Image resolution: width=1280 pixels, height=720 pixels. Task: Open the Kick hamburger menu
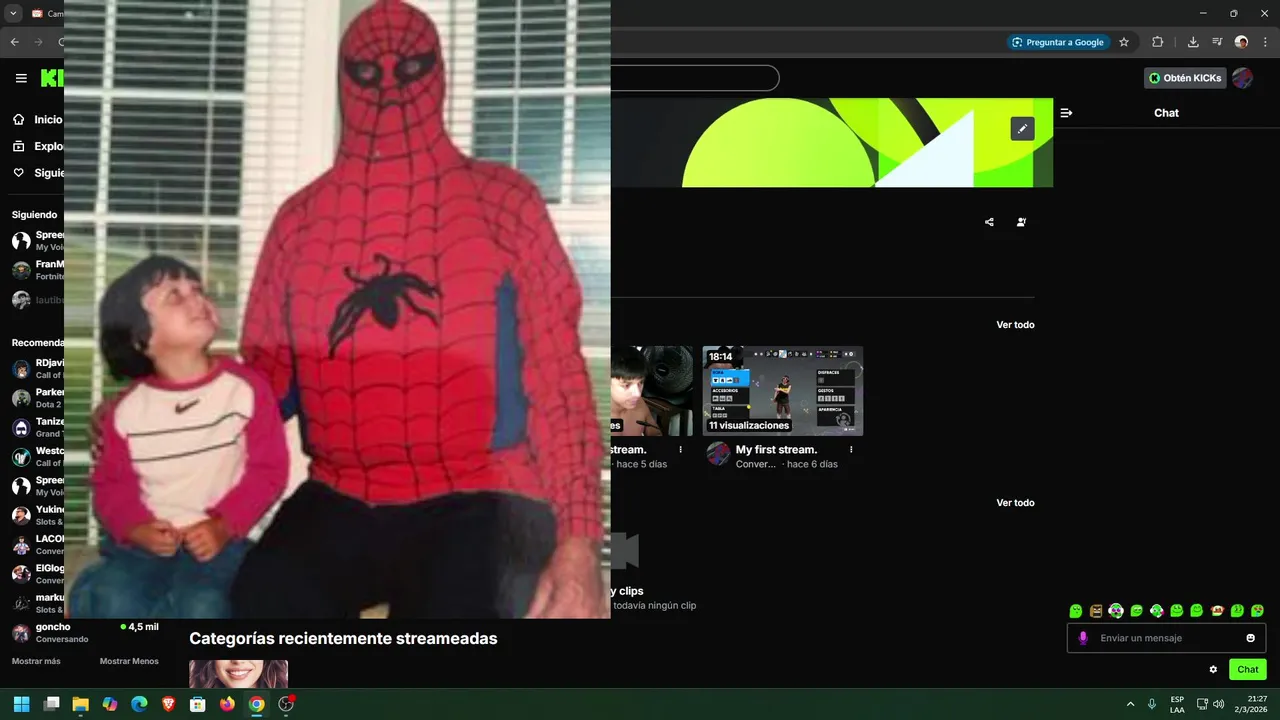[x=21, y=78]
